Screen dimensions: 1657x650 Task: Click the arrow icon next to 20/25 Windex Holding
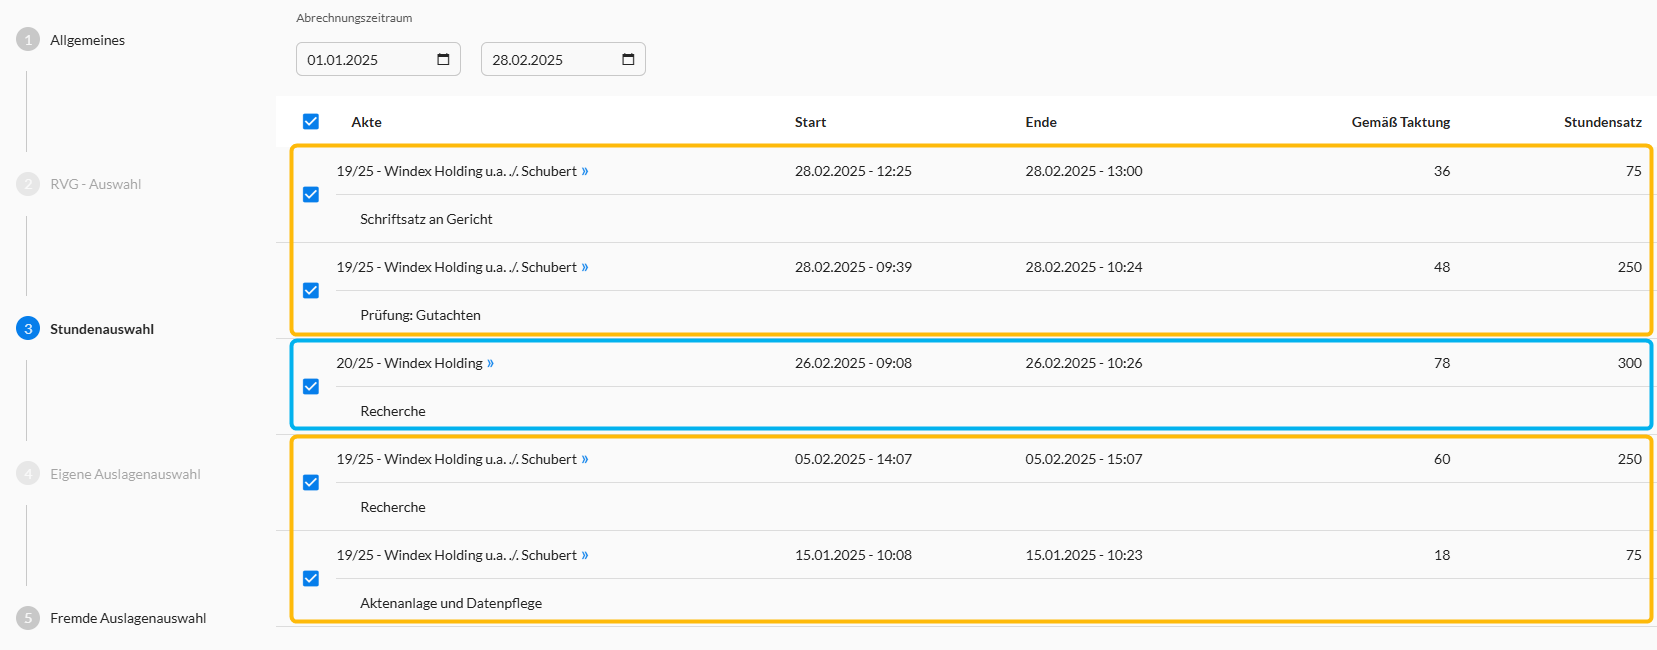pyautogui.click(x=490, y=364)
